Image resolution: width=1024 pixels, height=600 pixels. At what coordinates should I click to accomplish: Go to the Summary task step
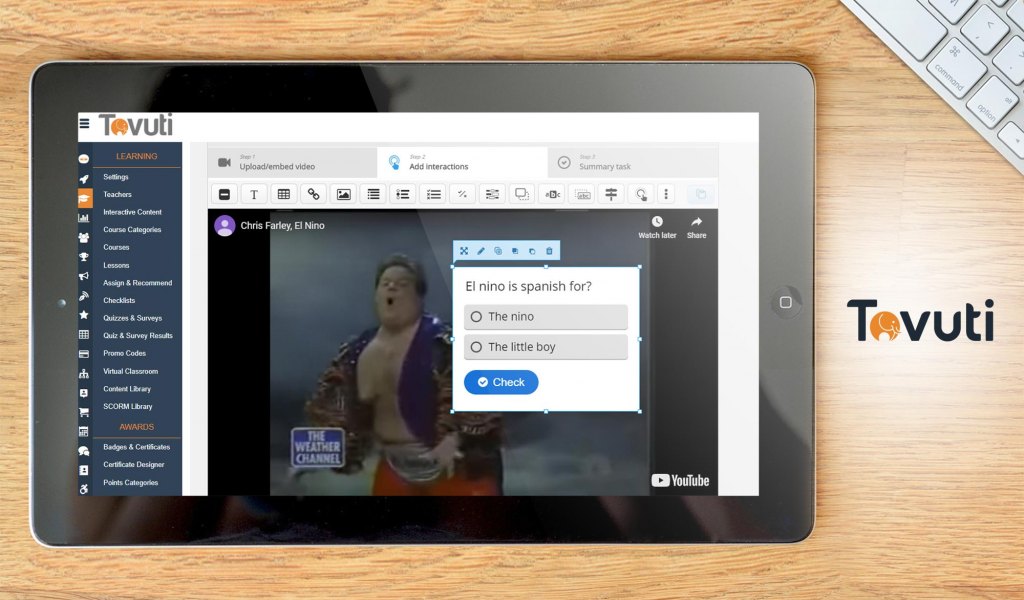tap(631, 162)
